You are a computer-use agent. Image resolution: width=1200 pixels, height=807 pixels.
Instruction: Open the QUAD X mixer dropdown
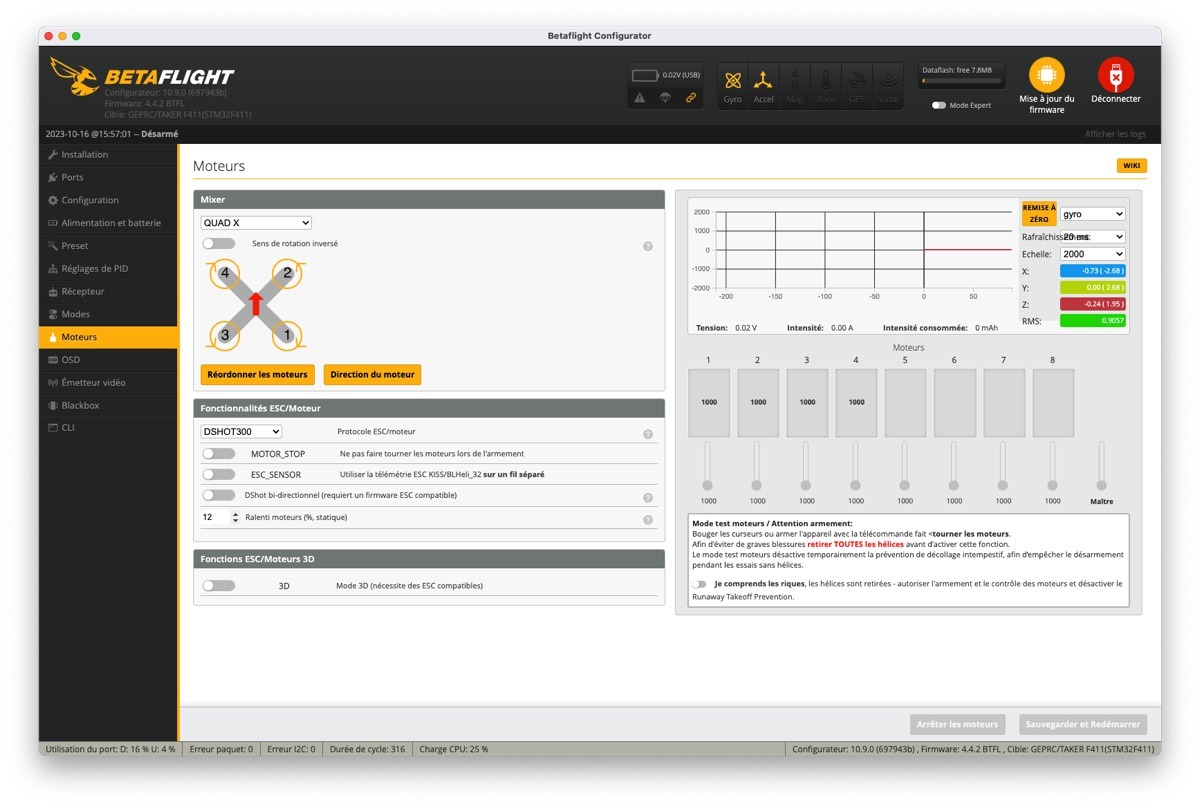click(x=256, y=223)
